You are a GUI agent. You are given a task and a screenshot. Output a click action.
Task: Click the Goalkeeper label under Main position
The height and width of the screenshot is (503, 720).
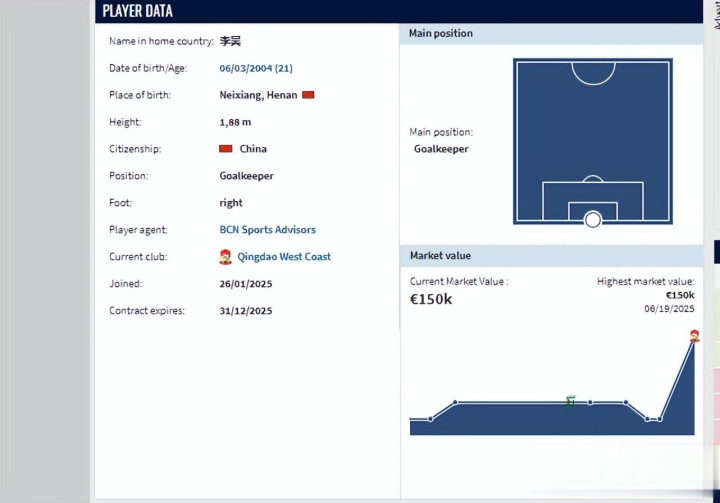(x=441, y=149)
